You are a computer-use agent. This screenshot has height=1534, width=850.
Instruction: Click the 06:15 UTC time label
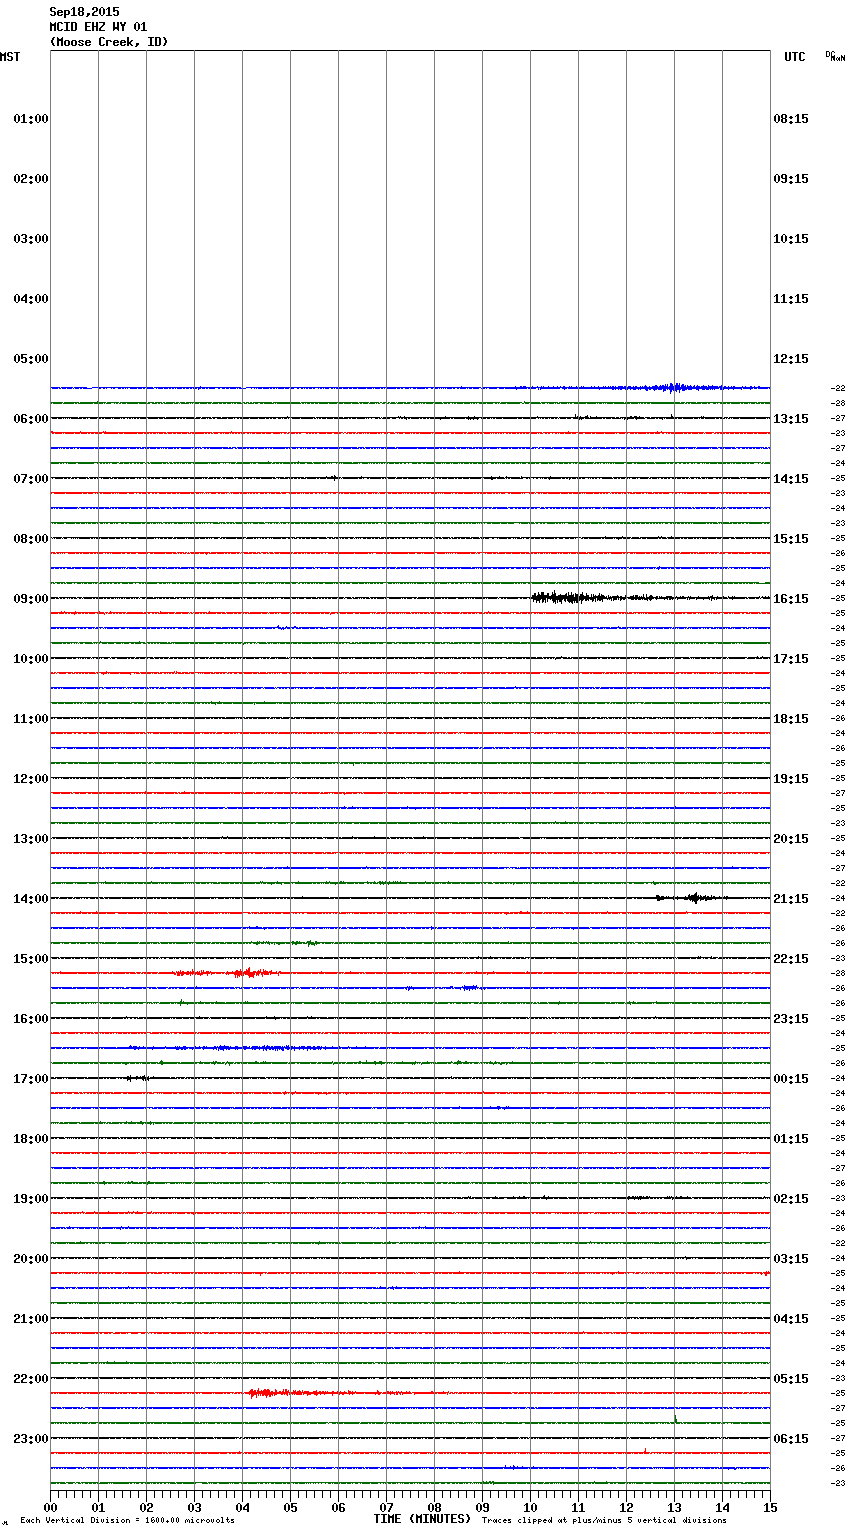[x=791, y=1439]
